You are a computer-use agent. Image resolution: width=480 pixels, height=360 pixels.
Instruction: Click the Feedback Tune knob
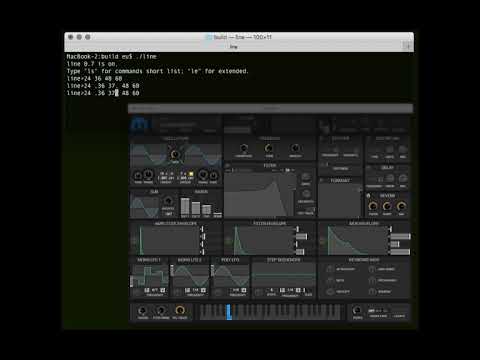[x=269, y=148]
